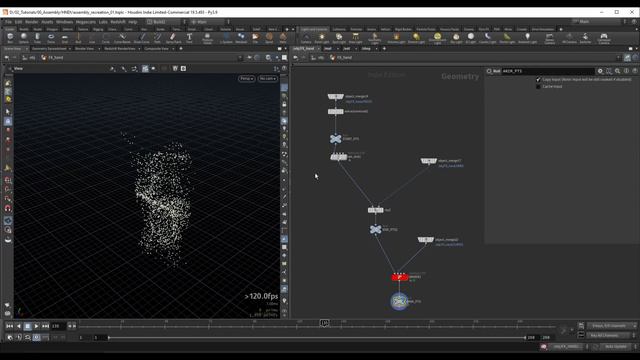Select the Torus shelf tool
Image resolution: width=640 pixels, height=360 pixels.
point(51,38)
